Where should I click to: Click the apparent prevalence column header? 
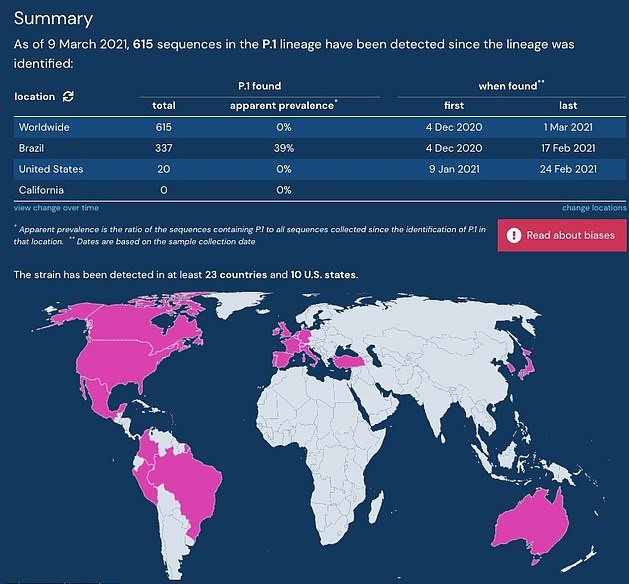point(283,106)
